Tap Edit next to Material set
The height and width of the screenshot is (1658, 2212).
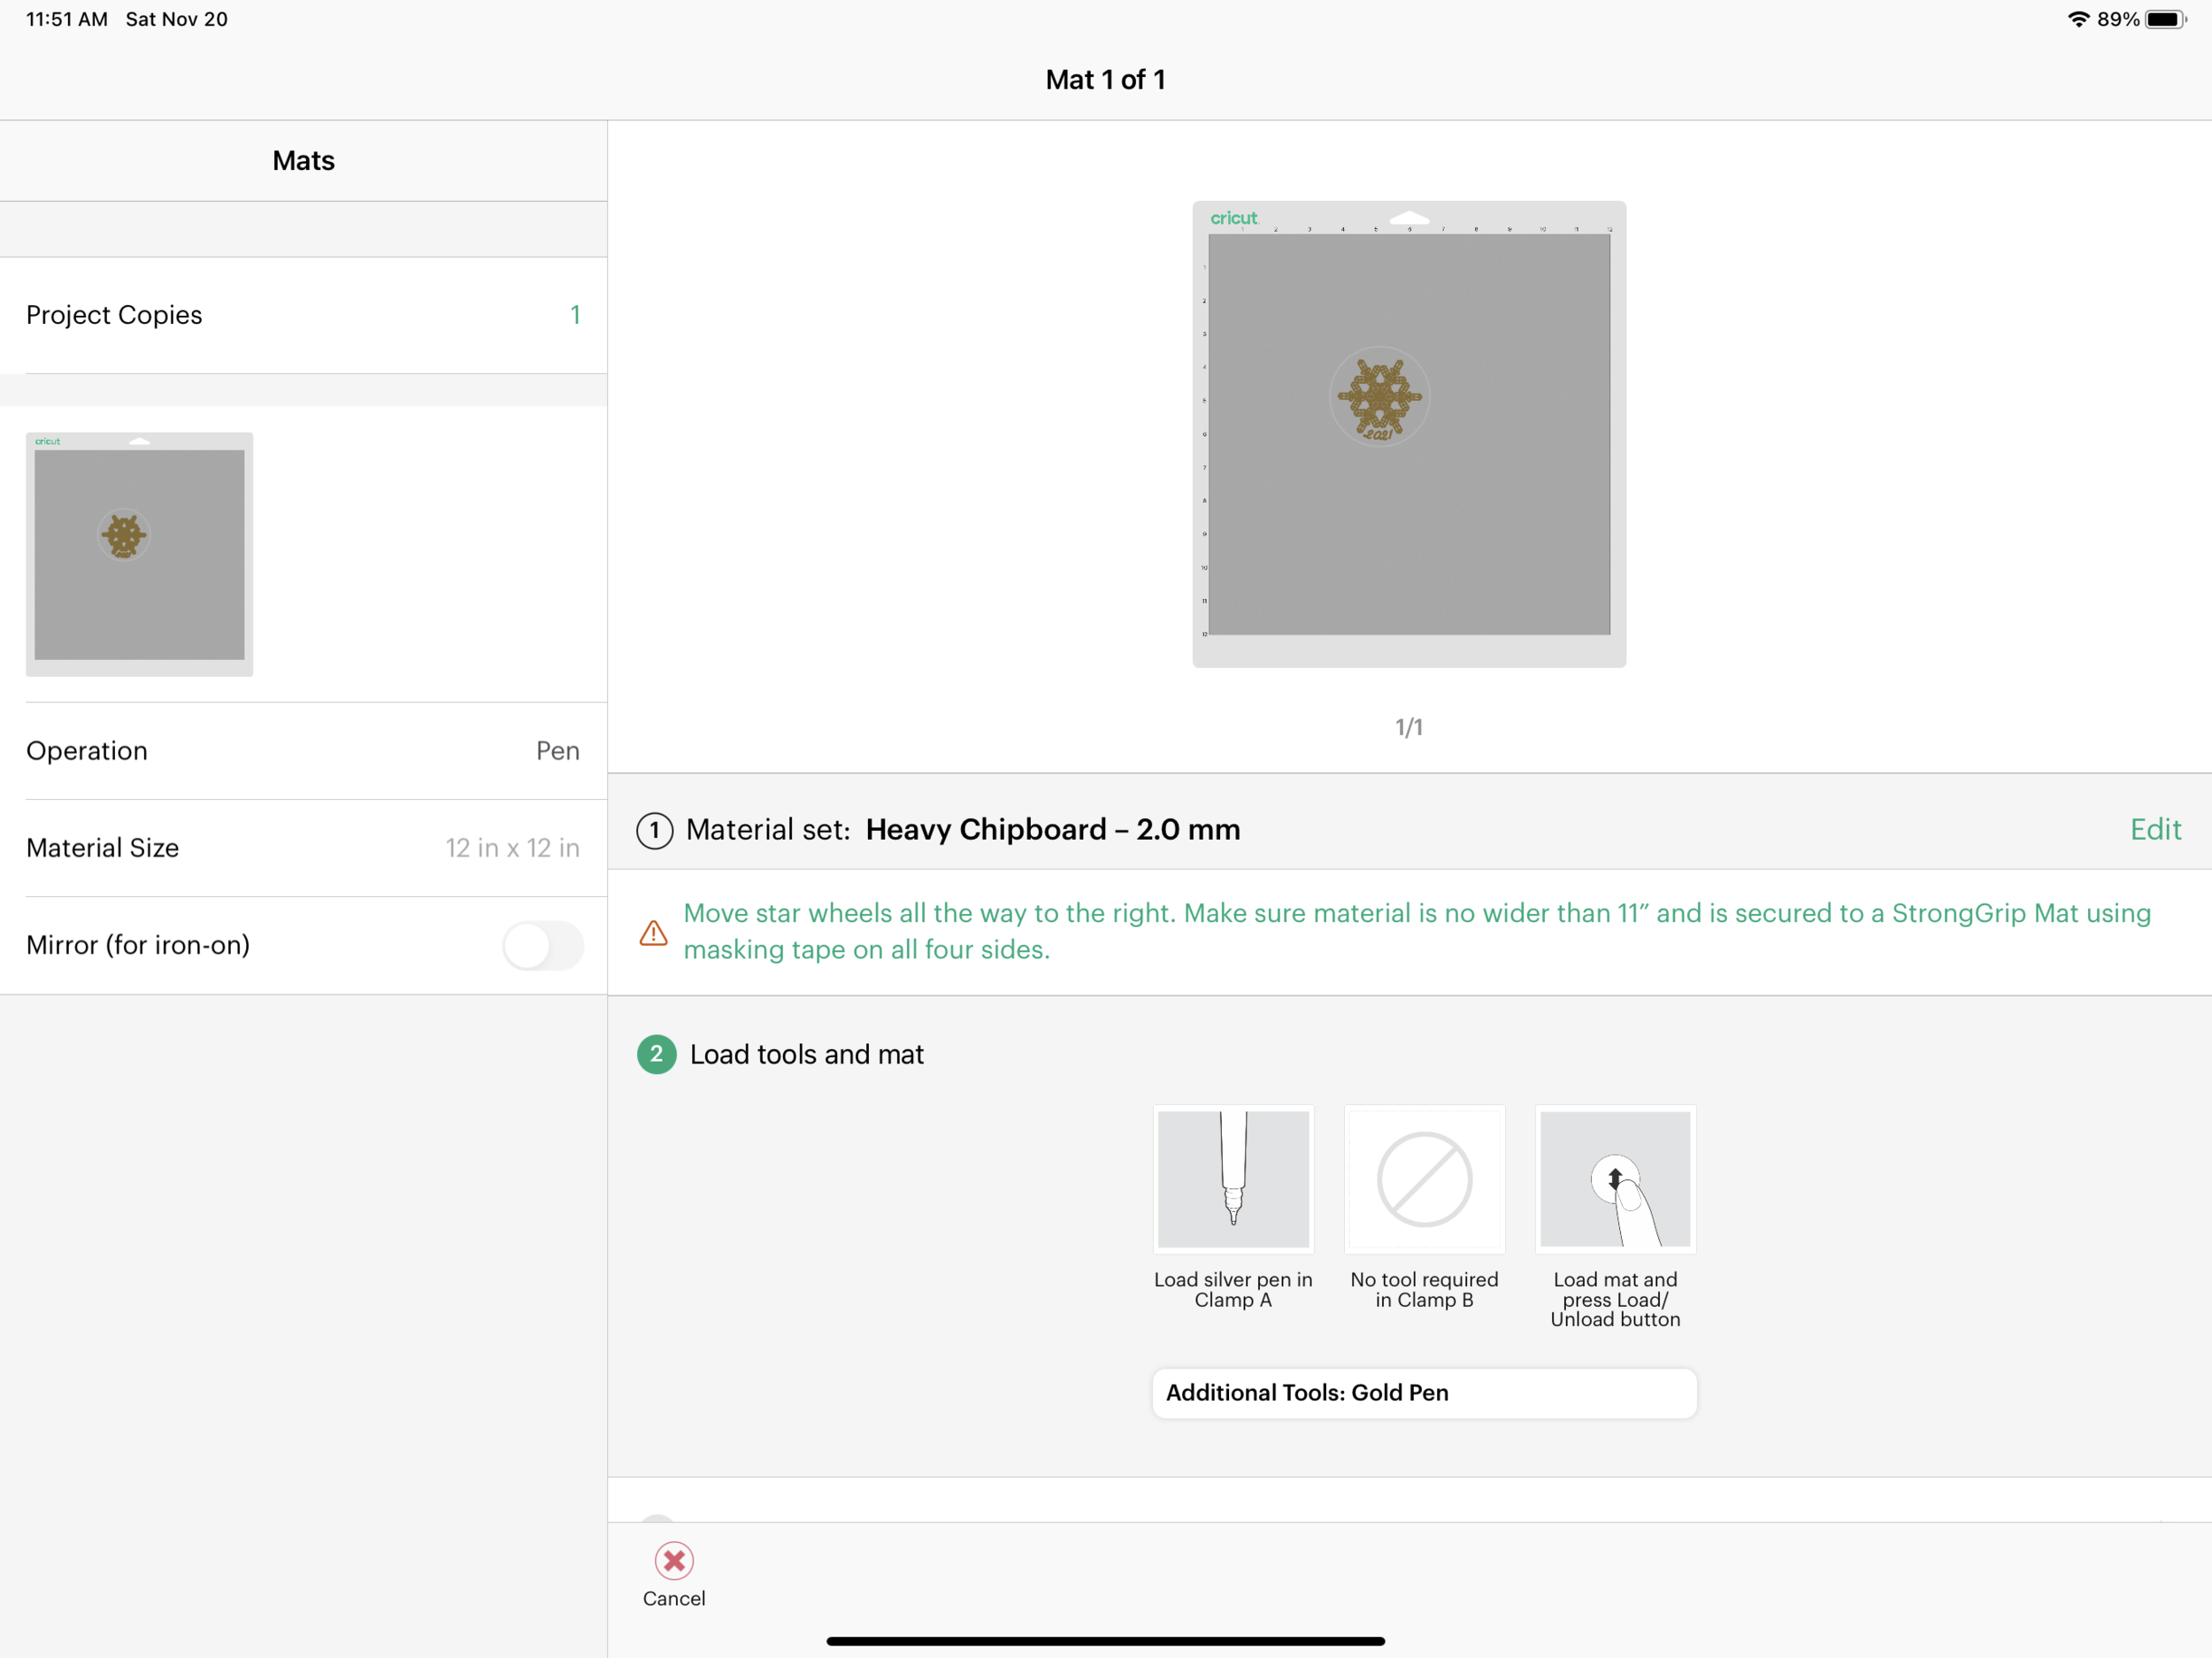[2155, 830]
